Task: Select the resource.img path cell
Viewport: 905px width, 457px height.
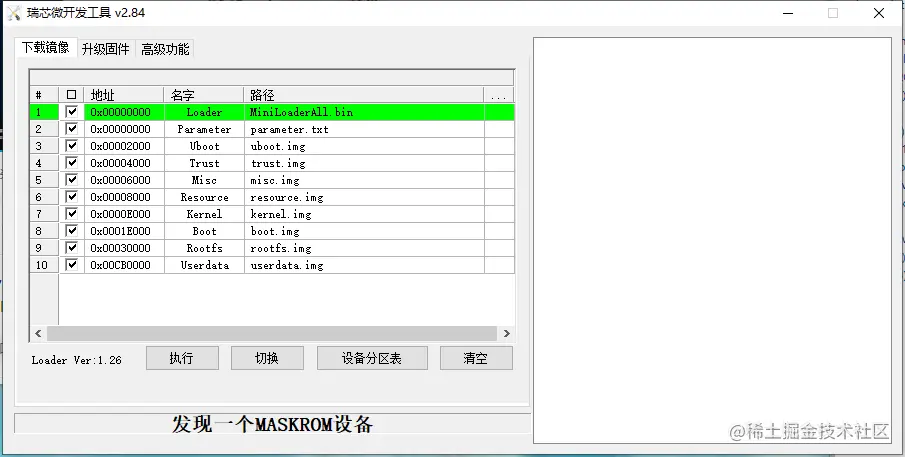Action: 364,197
